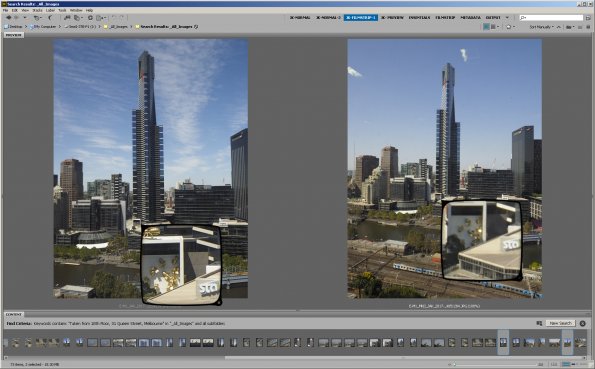This screenshot has width=595, height=369.
Task: Switch to the 3K-PREVIEW workspace
Action: (x=392, y=17)
